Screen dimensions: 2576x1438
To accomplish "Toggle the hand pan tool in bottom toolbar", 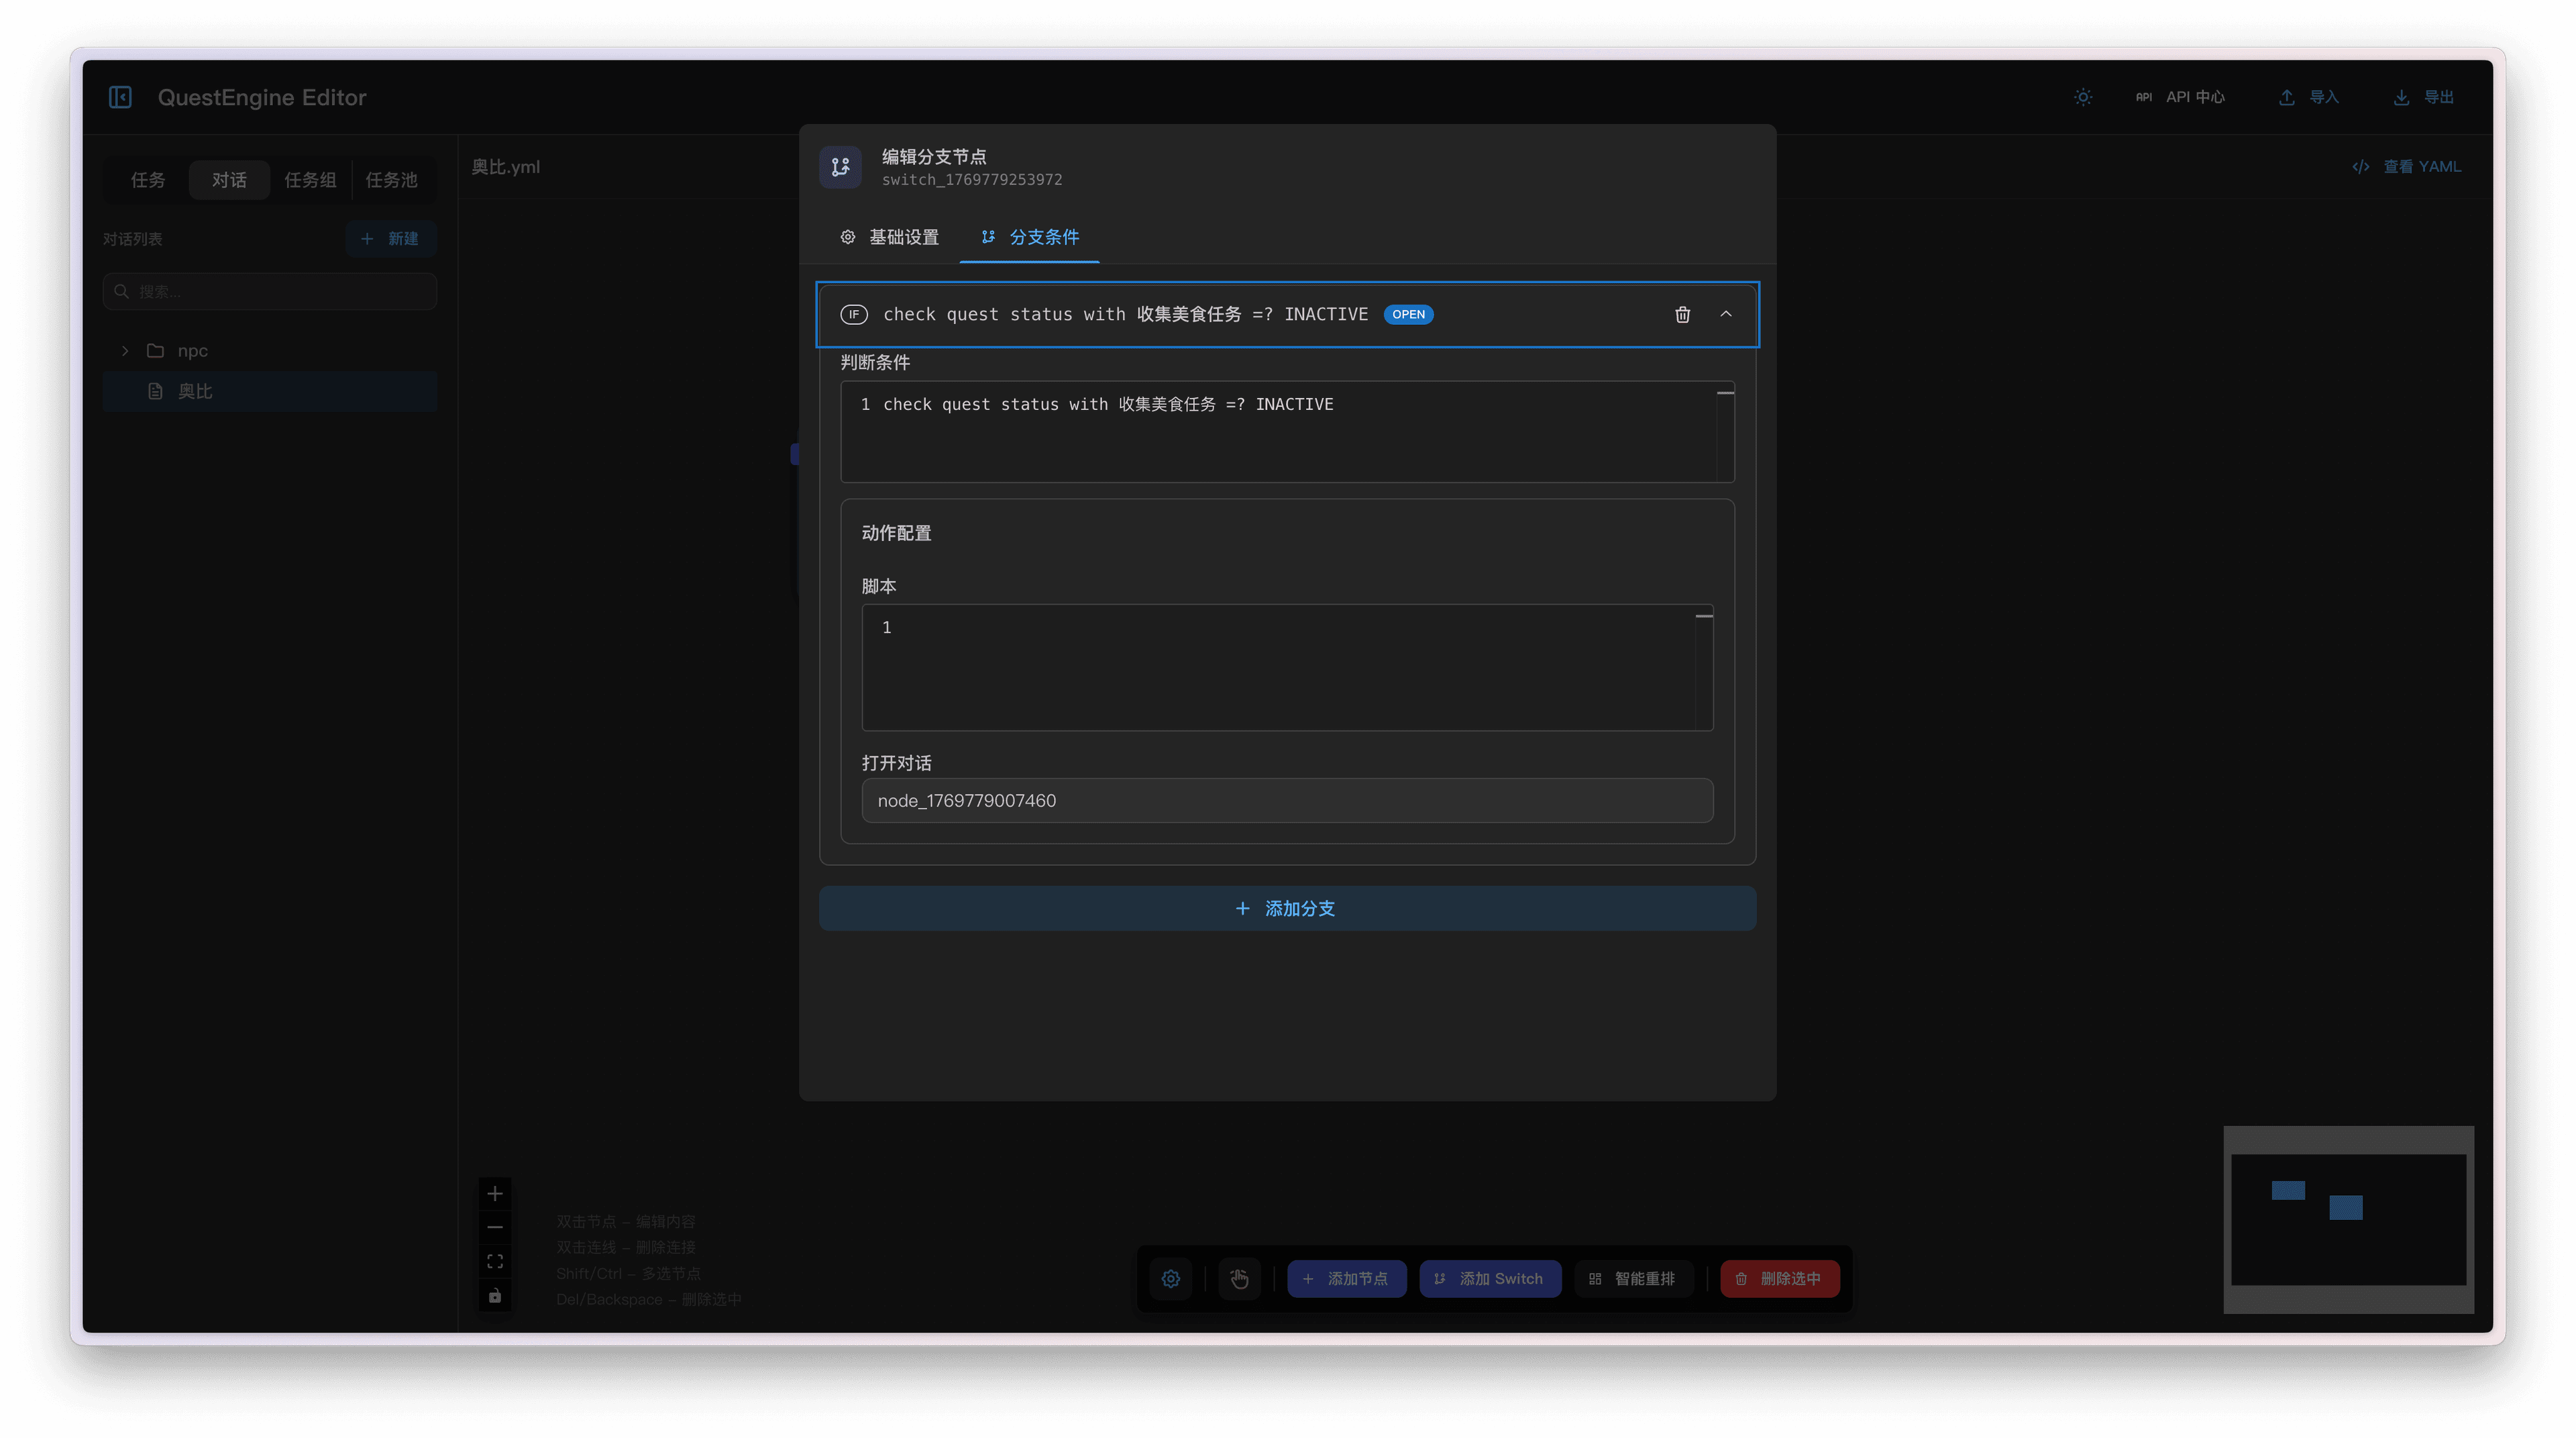I will click(1239, 1279).
